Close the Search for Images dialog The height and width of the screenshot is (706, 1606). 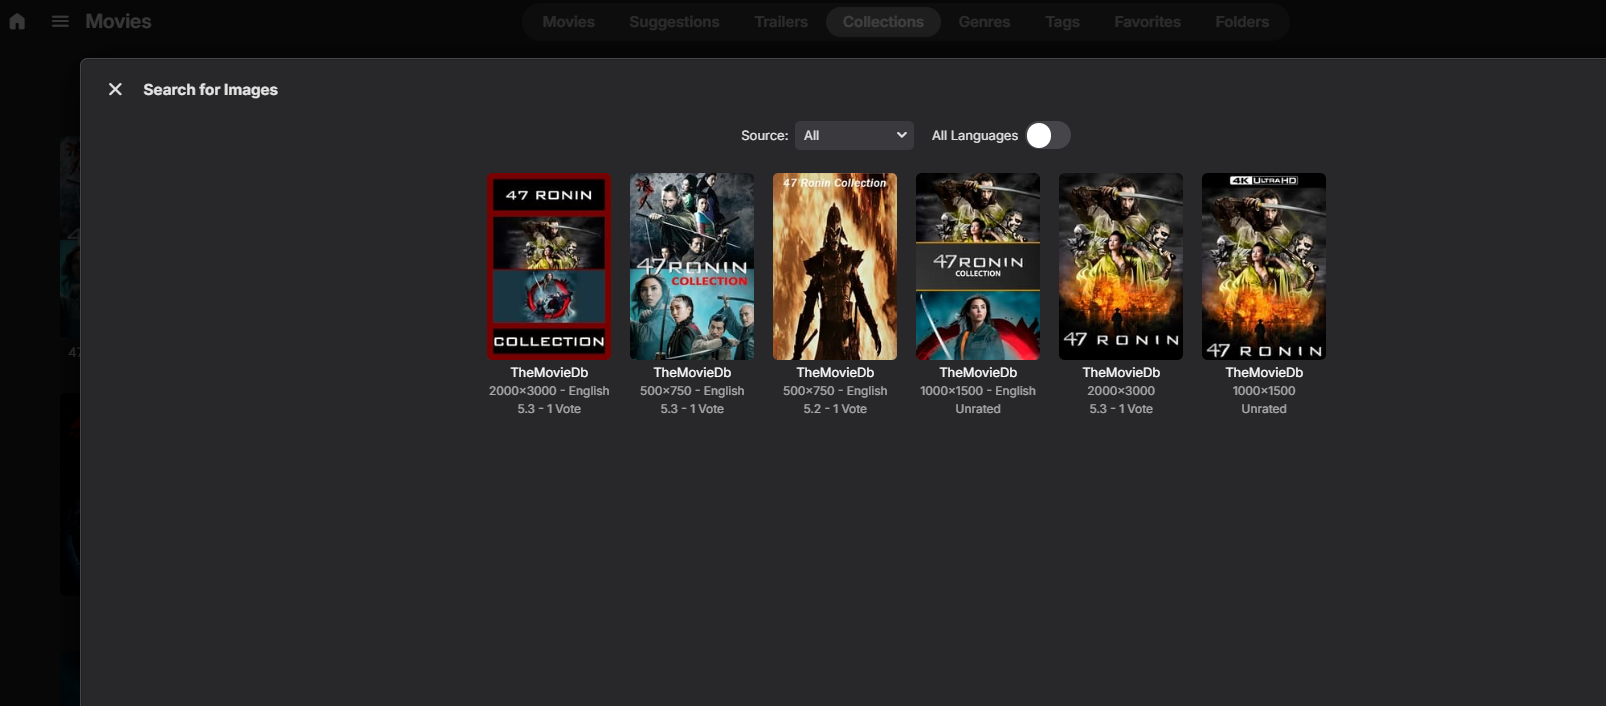(x=115, y=89)
